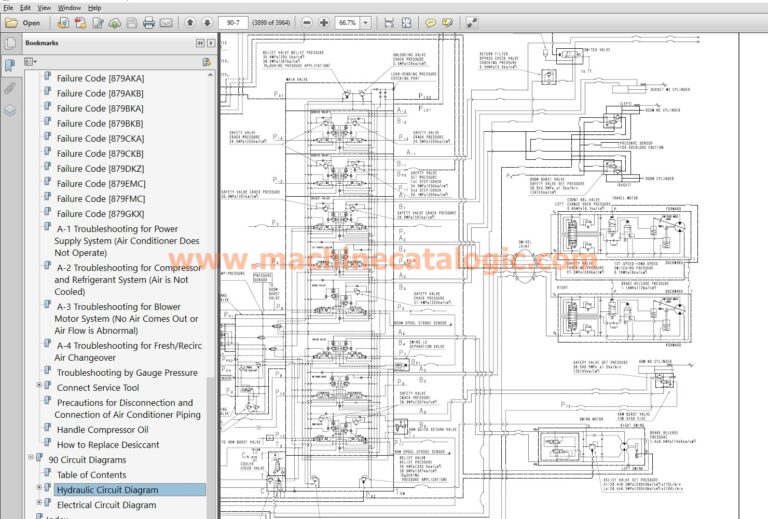This screenshot has width=768, height=519.
Task: Click the create PDF icon
Action: tap(80, 23)
